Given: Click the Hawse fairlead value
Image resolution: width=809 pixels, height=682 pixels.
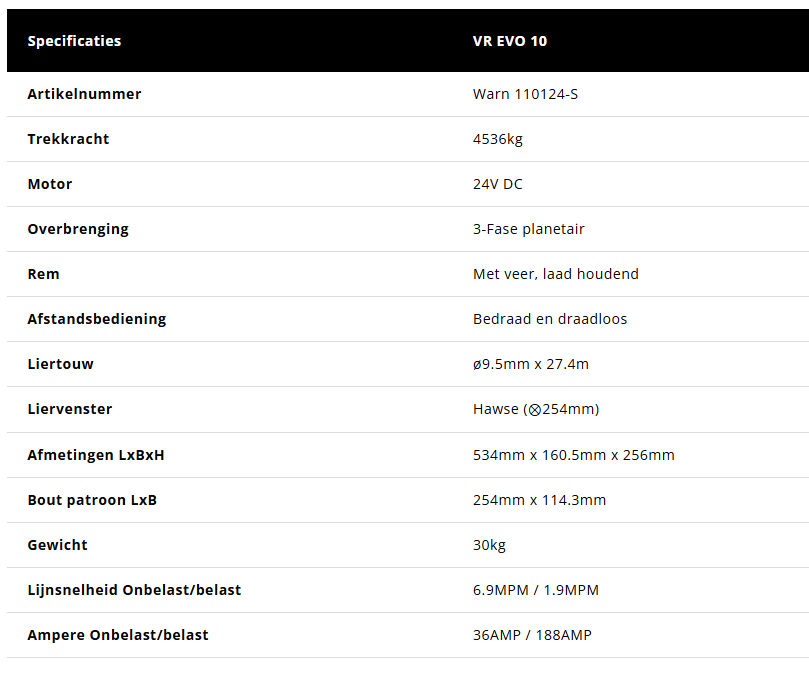Looking at the screenshot, I should [536, 409].
